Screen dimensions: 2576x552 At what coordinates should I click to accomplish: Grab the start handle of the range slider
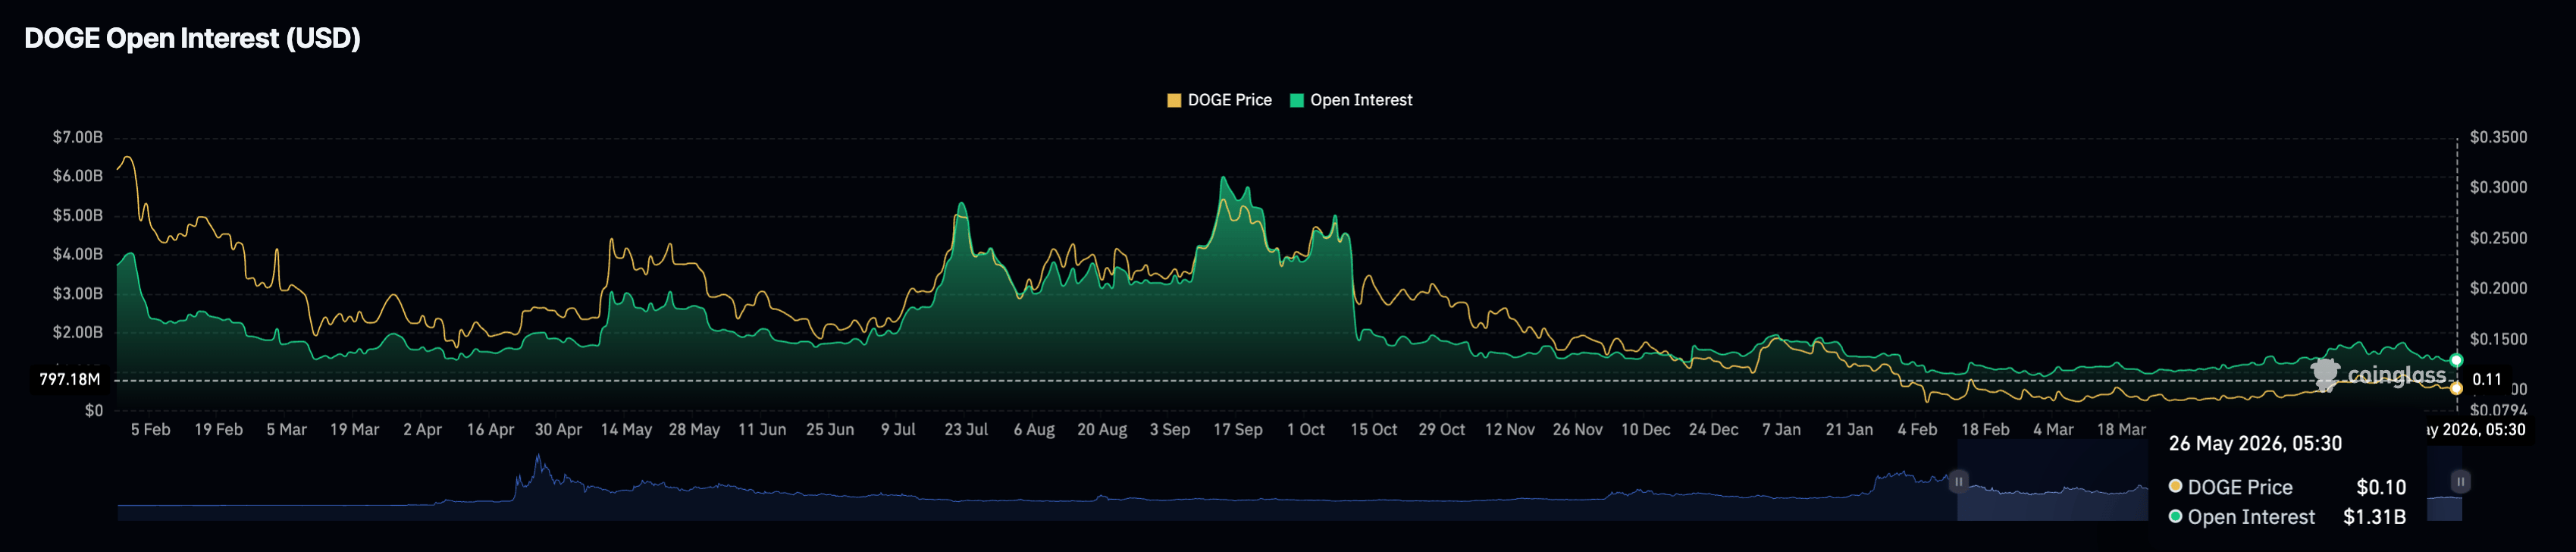1958,482
